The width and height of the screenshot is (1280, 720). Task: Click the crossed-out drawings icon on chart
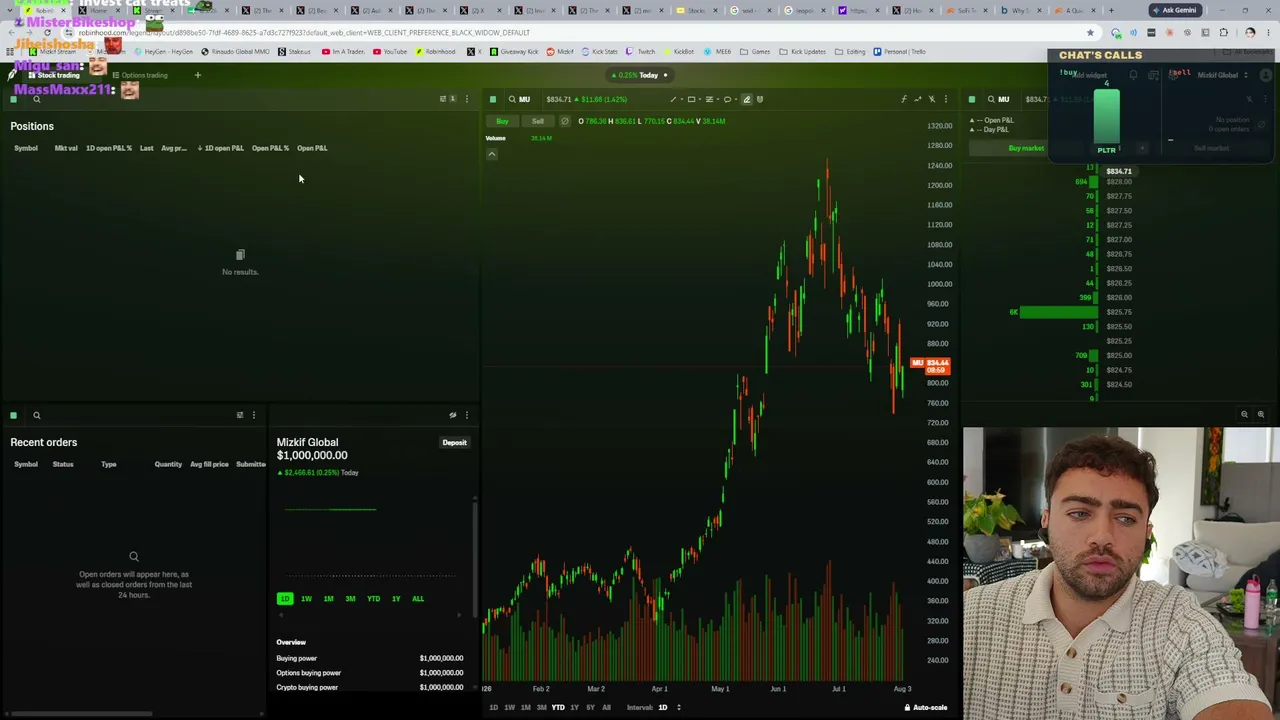932,99
